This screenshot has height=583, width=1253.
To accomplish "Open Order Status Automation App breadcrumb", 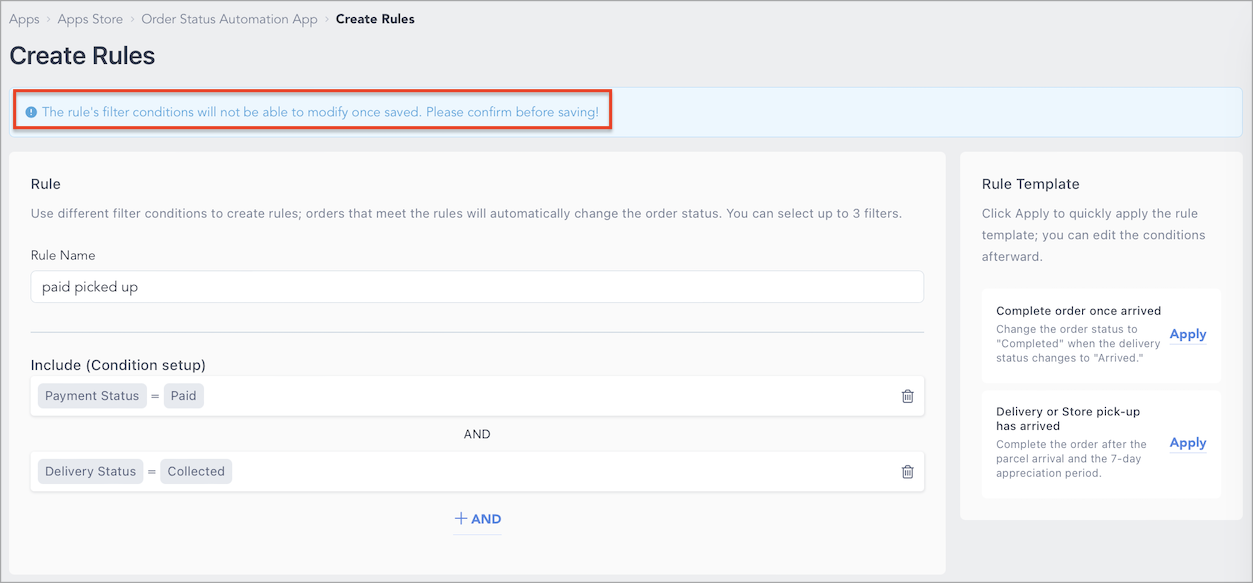I will 229,19.
